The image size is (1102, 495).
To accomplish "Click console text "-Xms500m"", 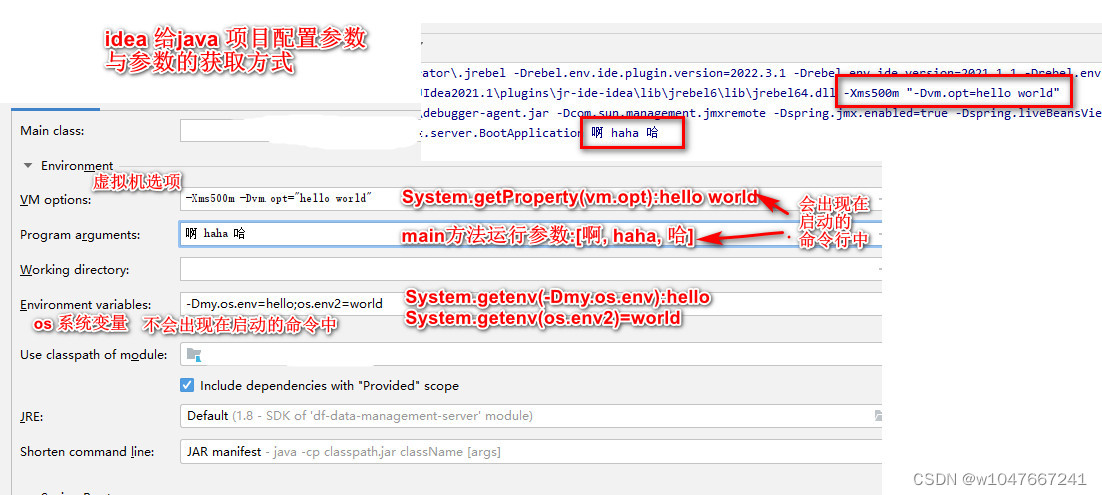I will pyautogui.click(x=872, y=93).
